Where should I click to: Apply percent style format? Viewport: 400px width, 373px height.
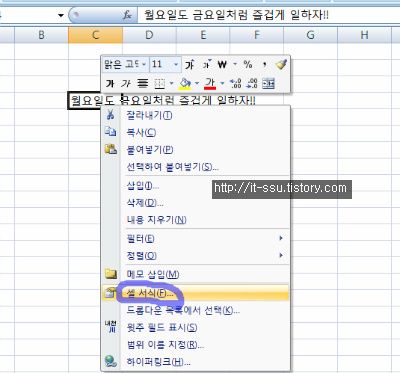click(248, 64)
